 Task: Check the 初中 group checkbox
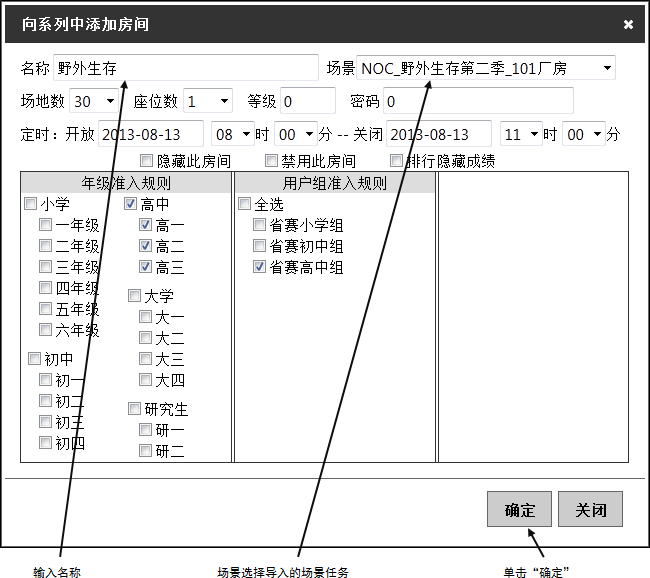[x=34, y=358]
